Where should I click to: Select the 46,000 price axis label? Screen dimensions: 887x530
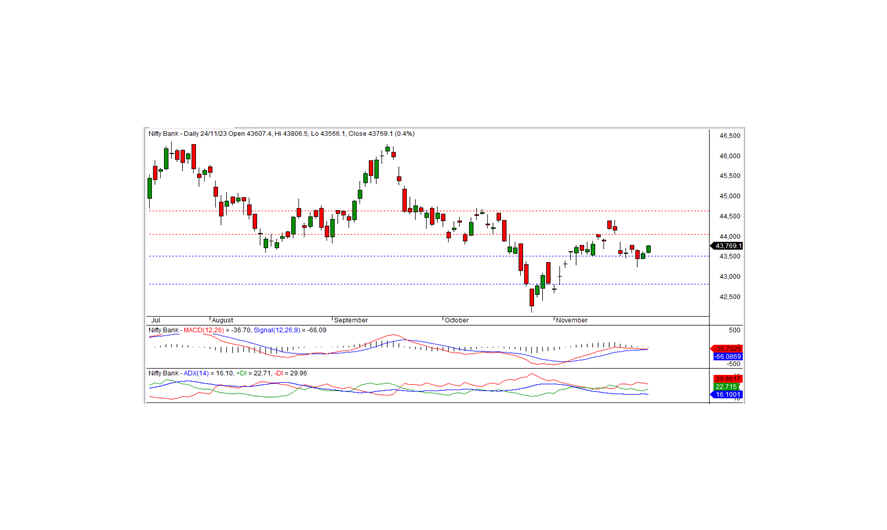click(x=730, y=156)
